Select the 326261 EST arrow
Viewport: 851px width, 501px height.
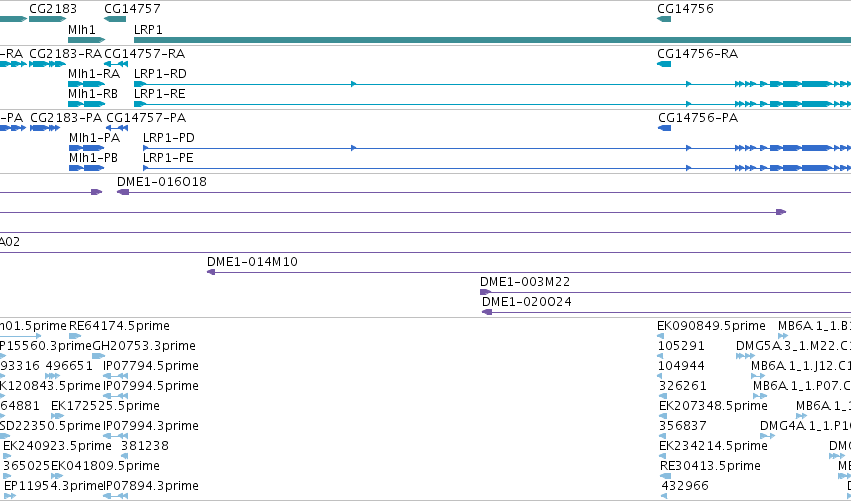[662, 396]
